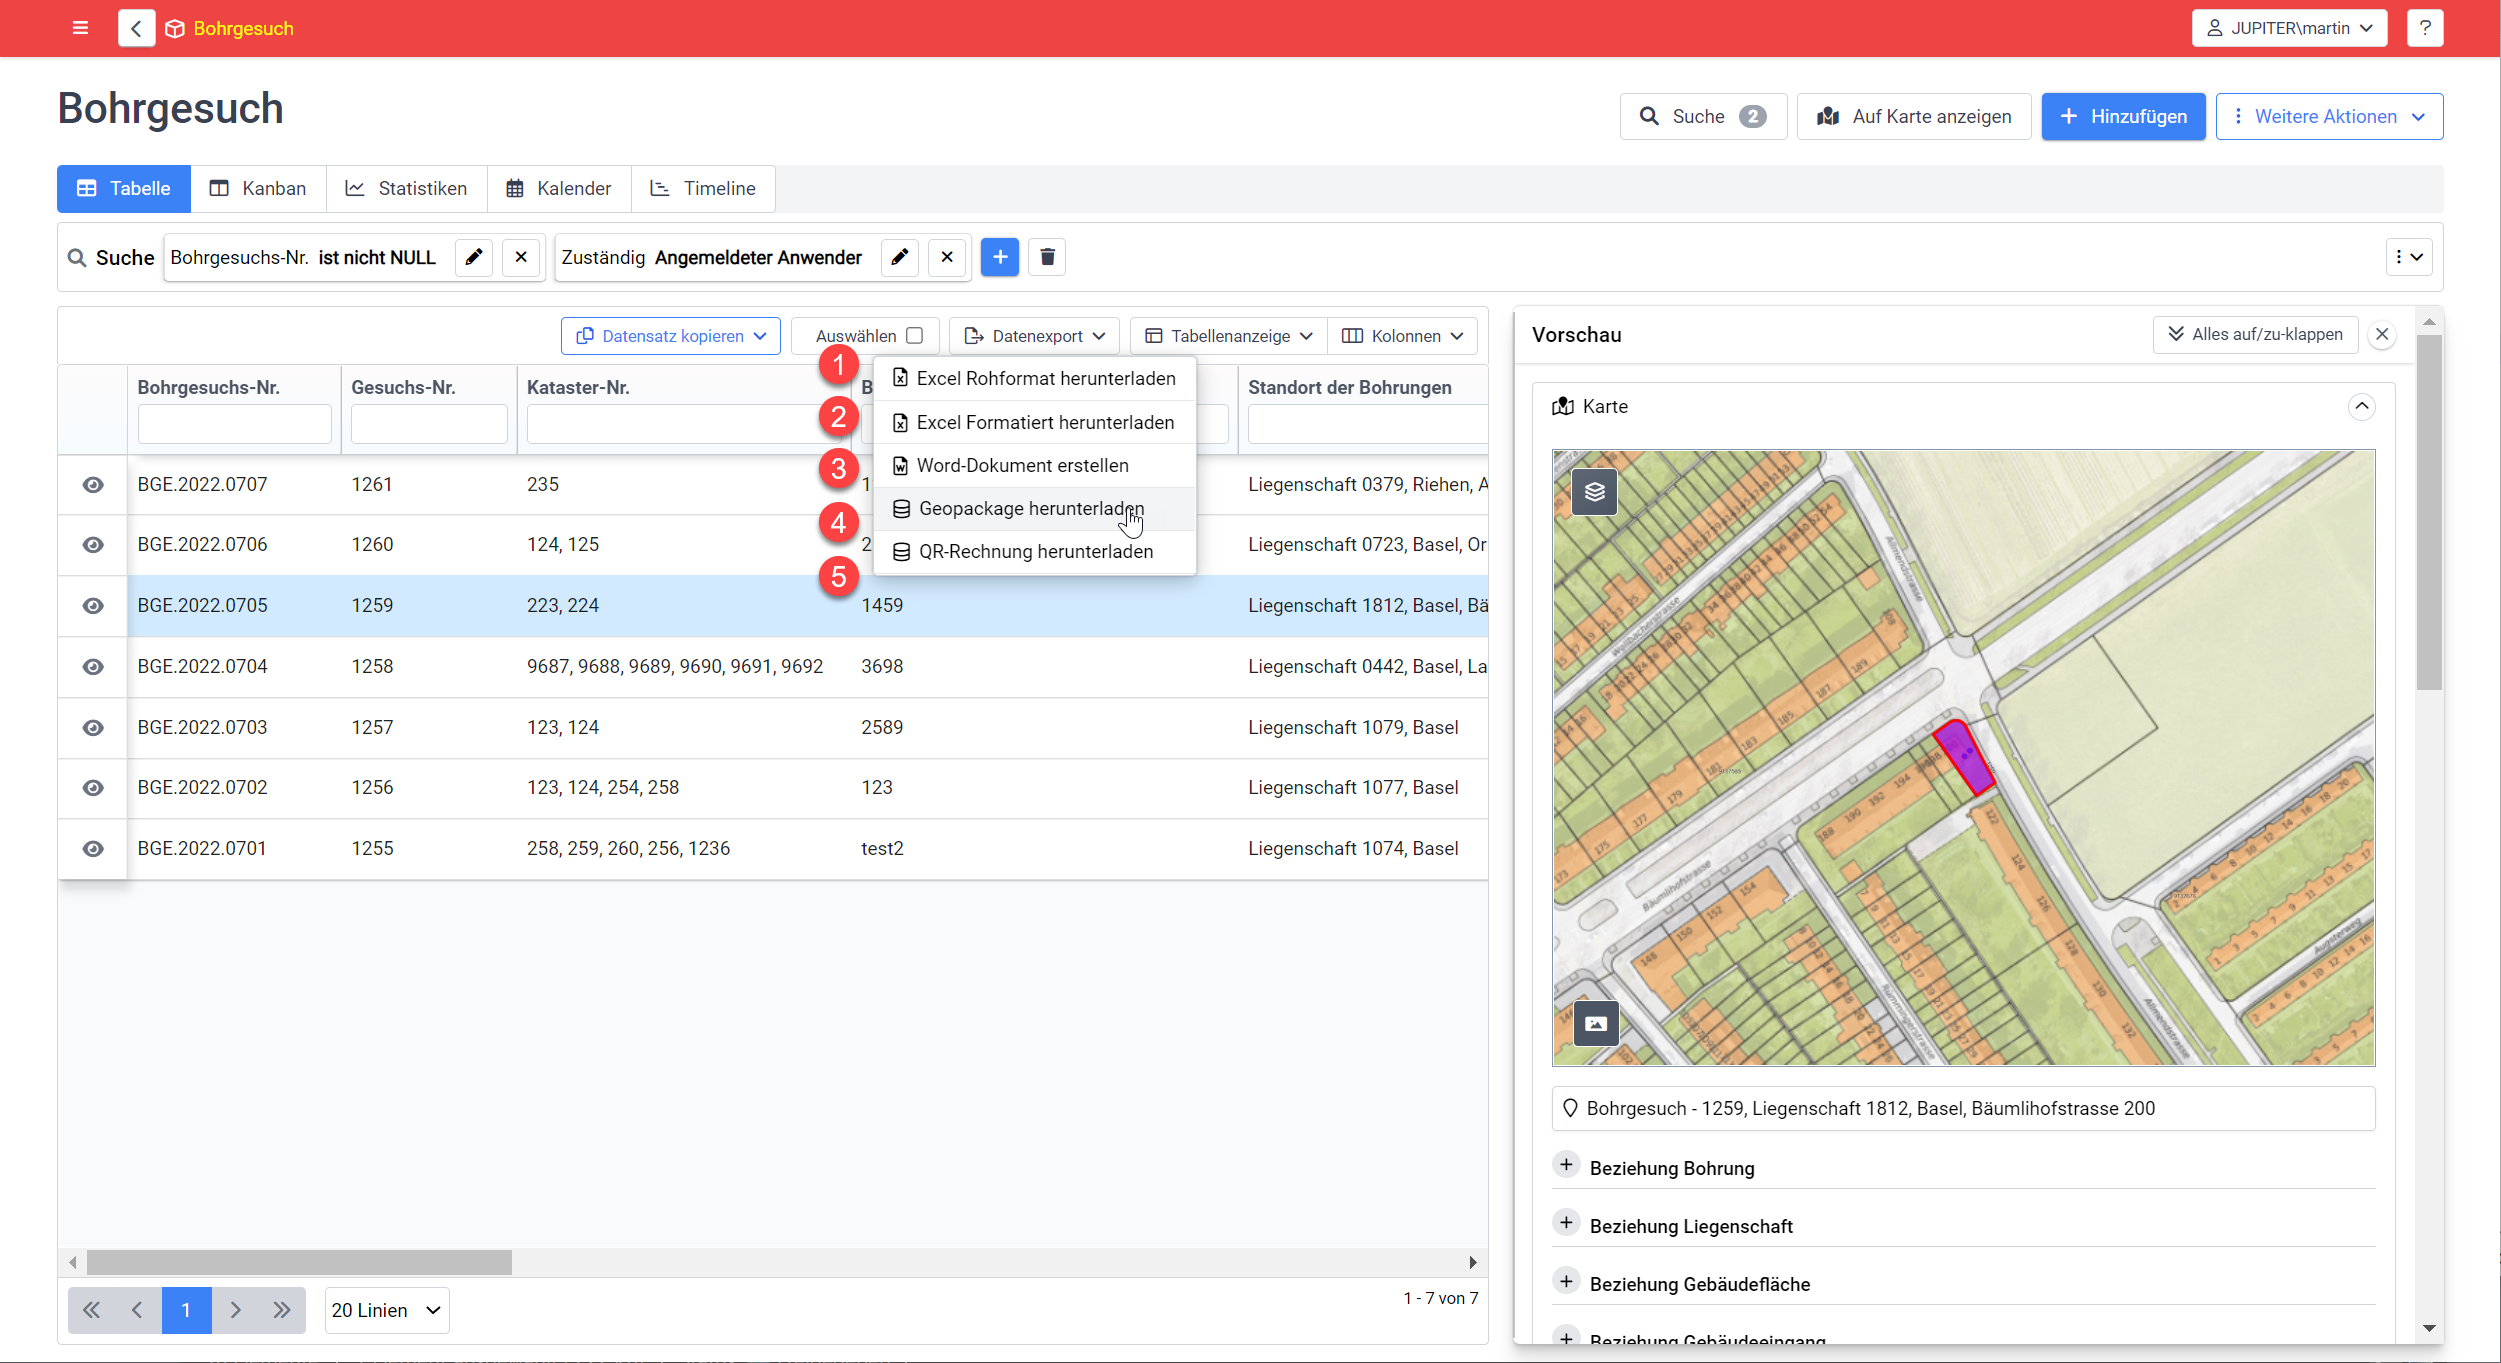
Task: Open Kolonnen dropdown
Action: pyautogui.click(x=1403, y=336)
